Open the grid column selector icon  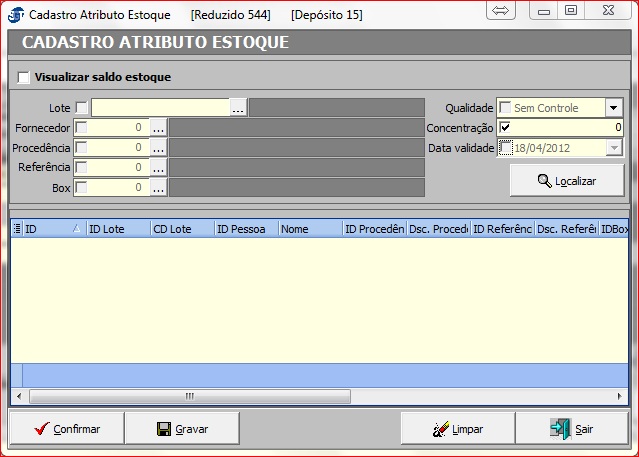[x=16, y=229]
